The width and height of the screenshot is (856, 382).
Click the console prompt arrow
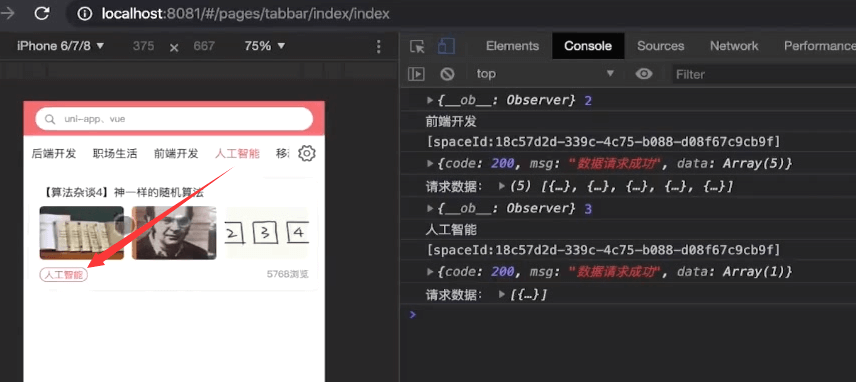click(413, 314)
